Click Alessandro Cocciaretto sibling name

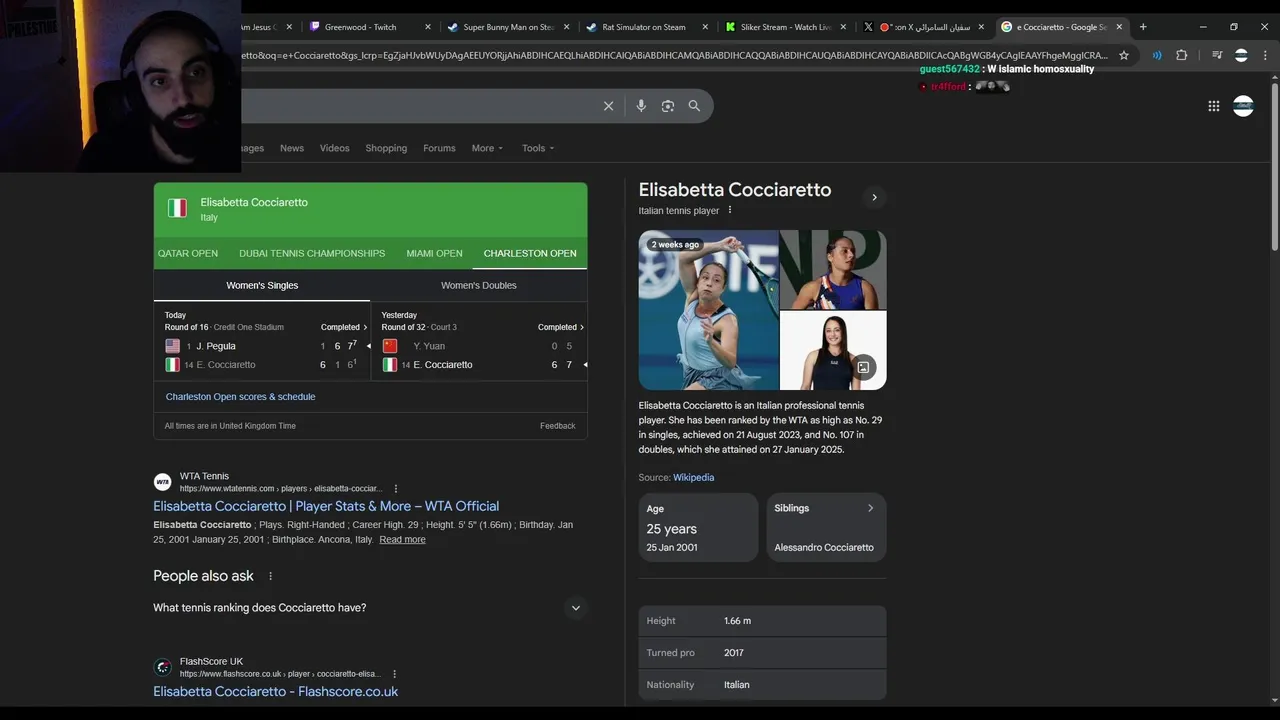(x=824, y=548)
